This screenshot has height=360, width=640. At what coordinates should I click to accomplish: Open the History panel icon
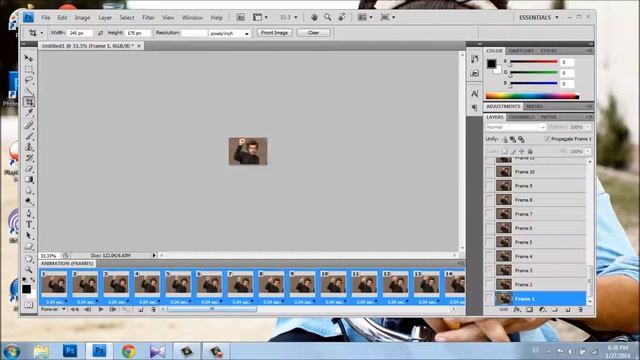coord(474,59)
